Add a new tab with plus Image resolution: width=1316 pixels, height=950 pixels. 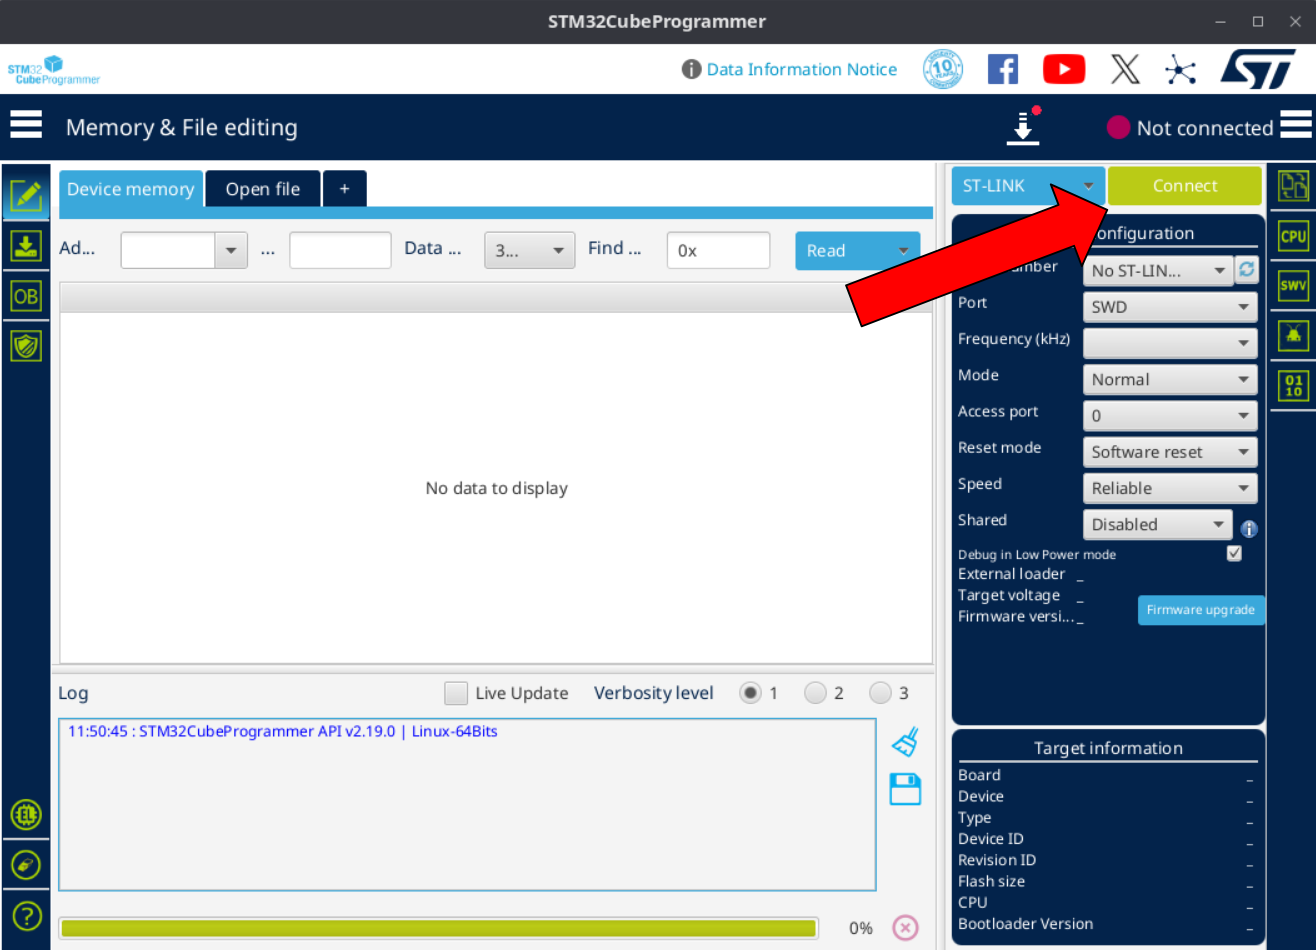click(344, 189)
